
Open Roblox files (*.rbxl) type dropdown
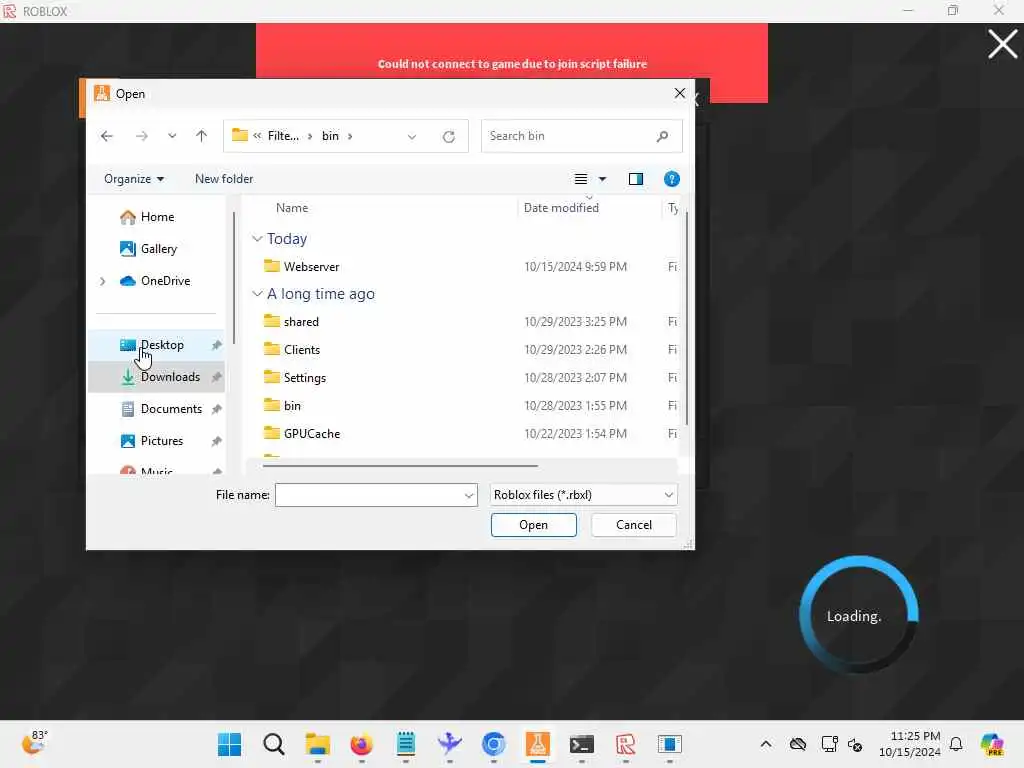[x=583, y=495]
